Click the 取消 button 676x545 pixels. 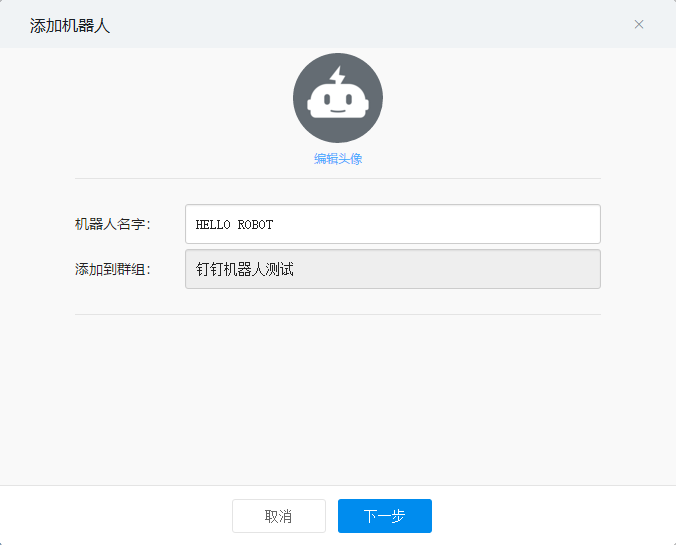(279, 516)
